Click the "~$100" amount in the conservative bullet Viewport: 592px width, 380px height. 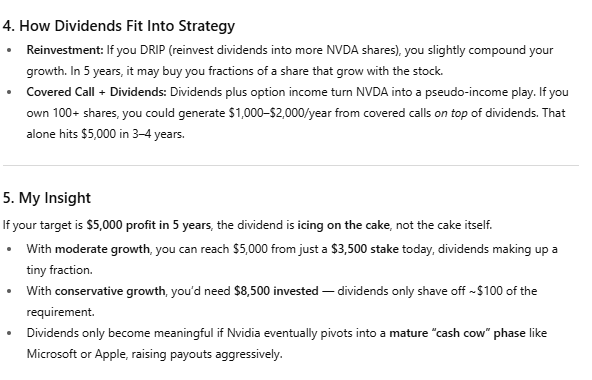pyautogui.click(x=486, y=291)
